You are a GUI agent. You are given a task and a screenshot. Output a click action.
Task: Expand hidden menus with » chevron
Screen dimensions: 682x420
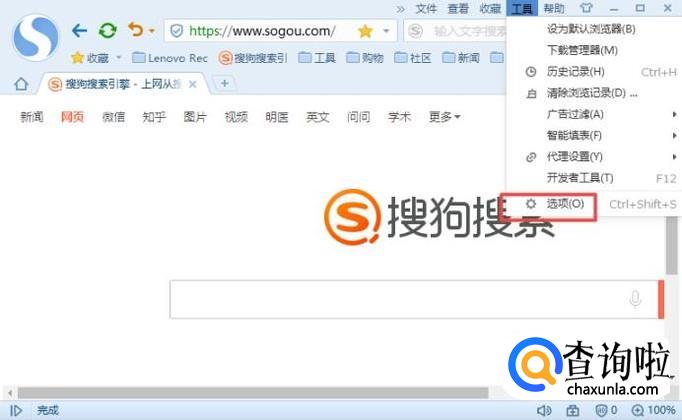[401, 9]
